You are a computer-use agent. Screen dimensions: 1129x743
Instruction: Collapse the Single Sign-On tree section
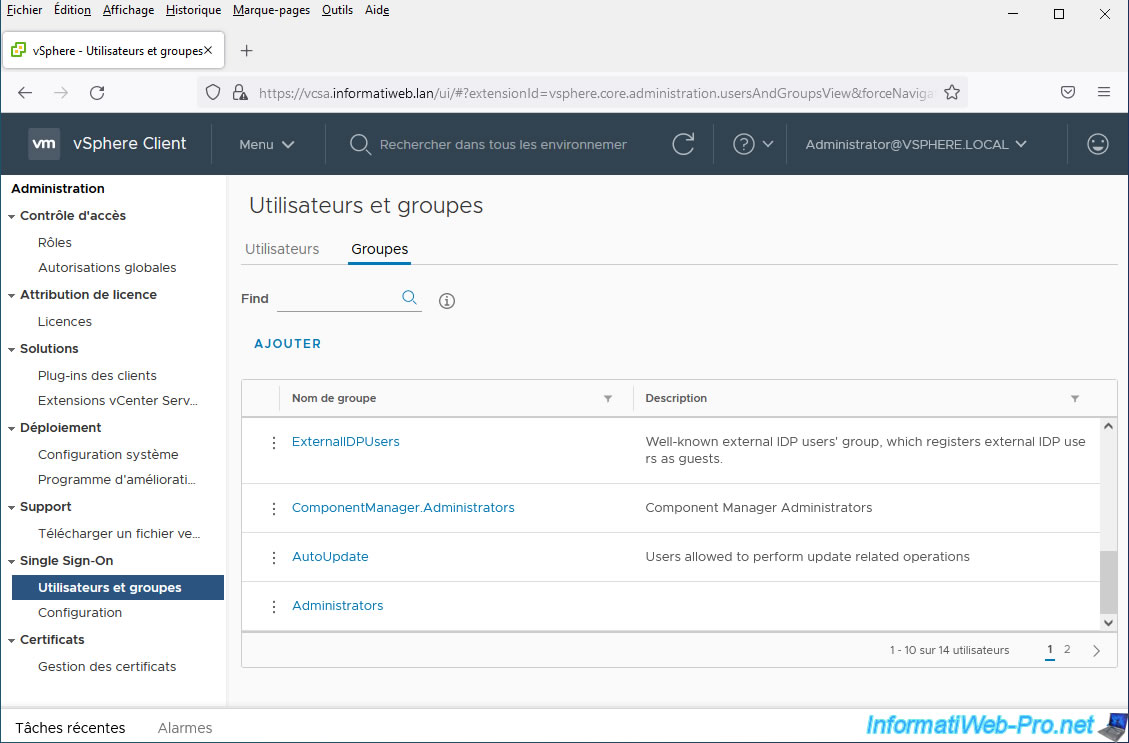(x=11, y=562)
